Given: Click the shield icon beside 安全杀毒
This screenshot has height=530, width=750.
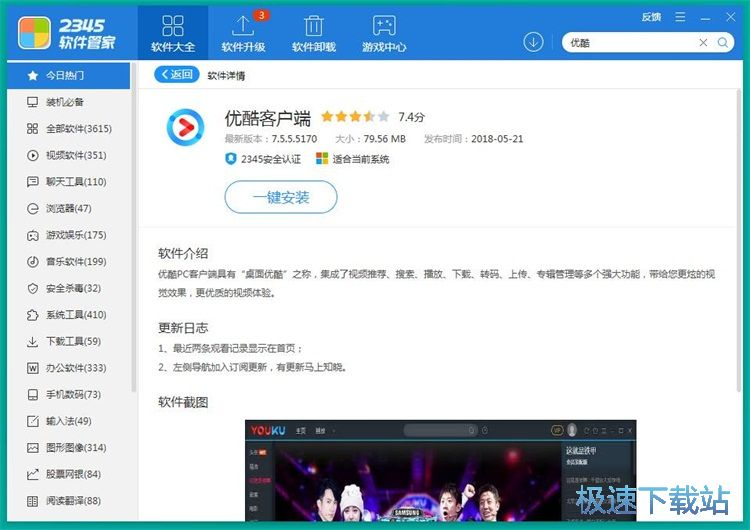Looking at the screenshot, I should point(33,288).
